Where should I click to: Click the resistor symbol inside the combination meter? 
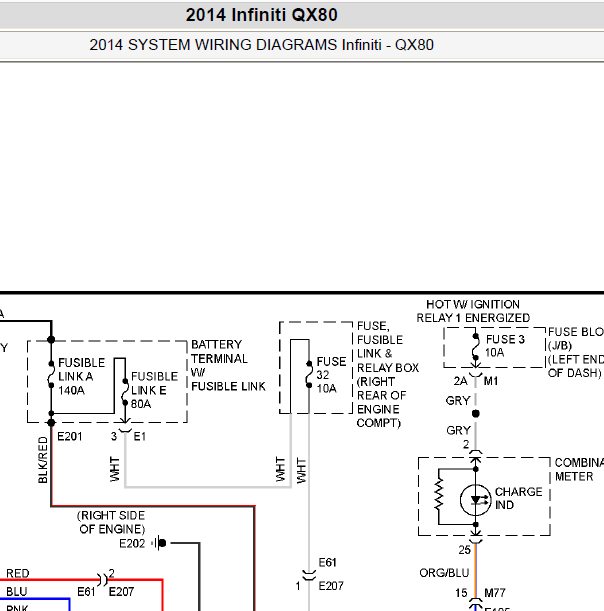[x=439, y=494]
